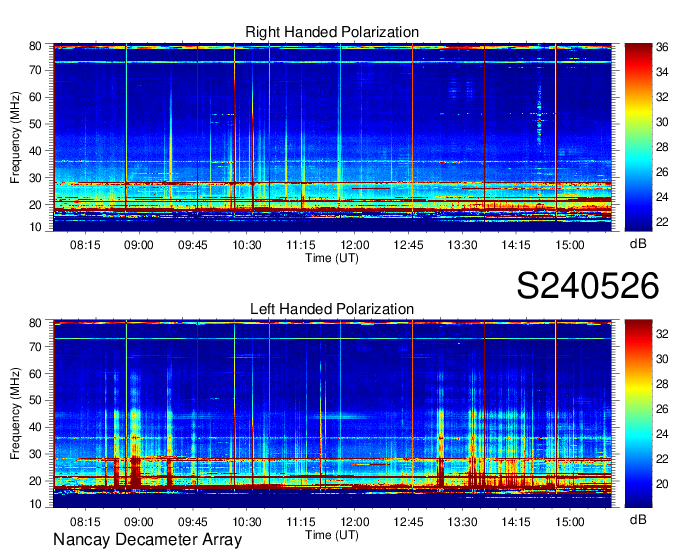Click 60 MHz tick of Left Handed plot

35,374
